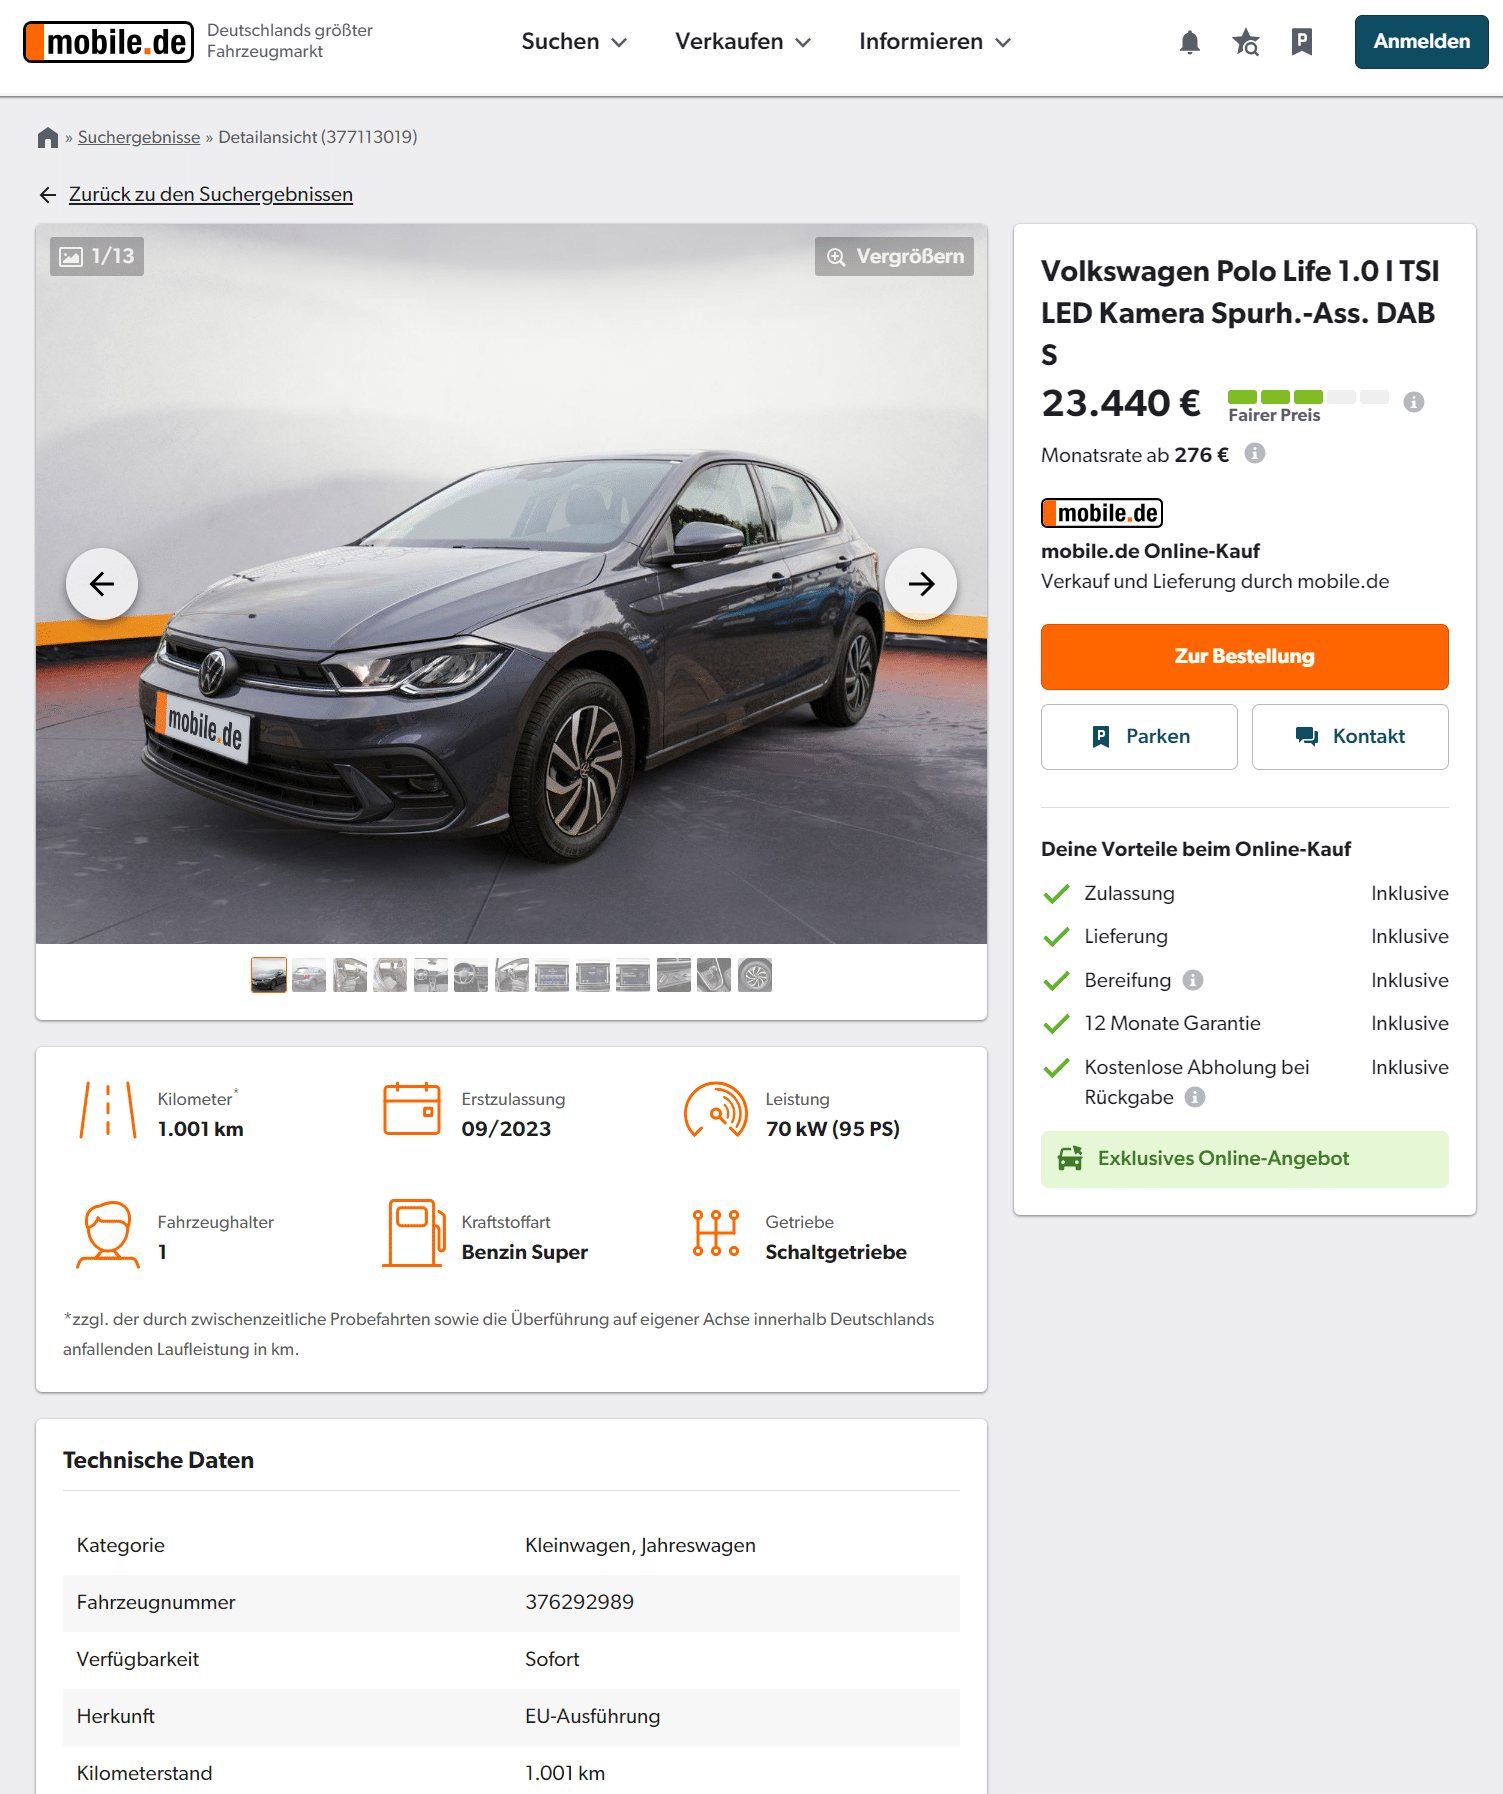Click Vergrößern to enlarge photo

pos(894,256)
